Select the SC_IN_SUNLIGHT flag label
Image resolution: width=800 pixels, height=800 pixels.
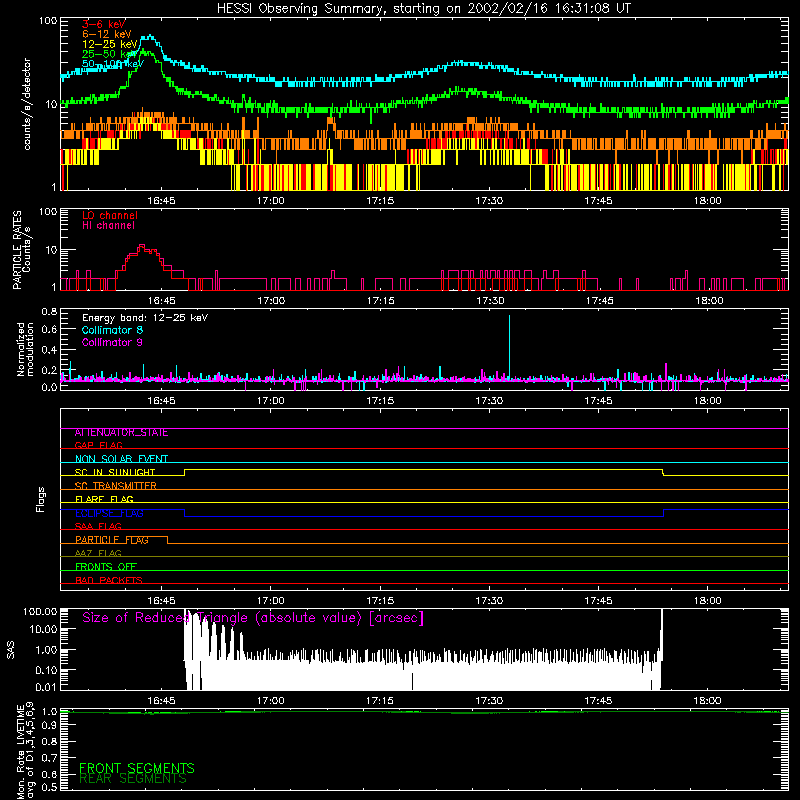(115, 472)
